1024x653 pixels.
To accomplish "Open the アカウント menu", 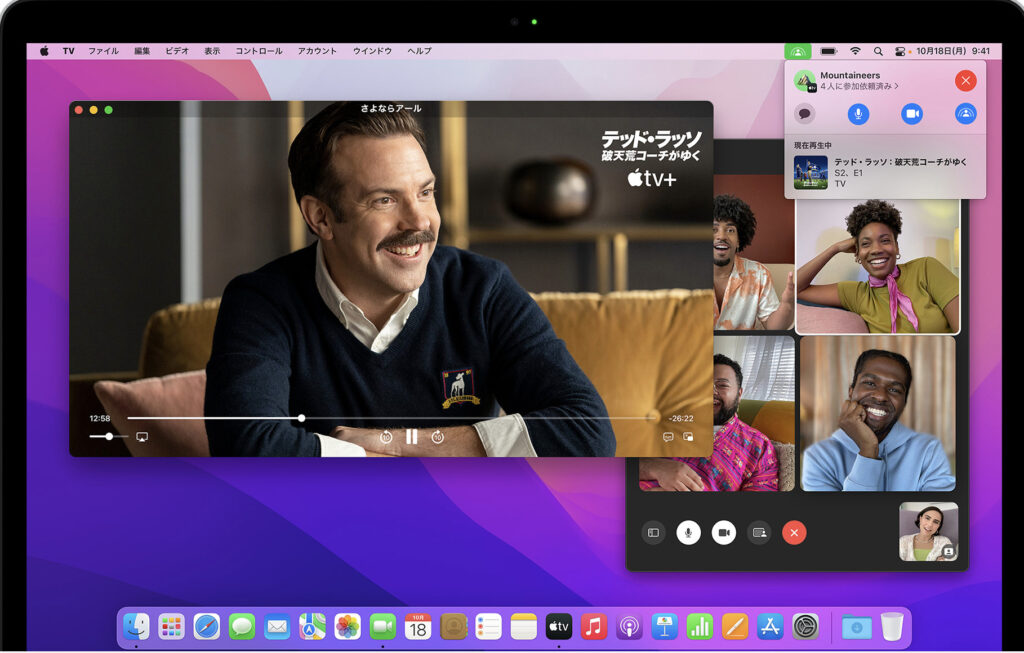I will pyautogui.click(x=317, y=51).
